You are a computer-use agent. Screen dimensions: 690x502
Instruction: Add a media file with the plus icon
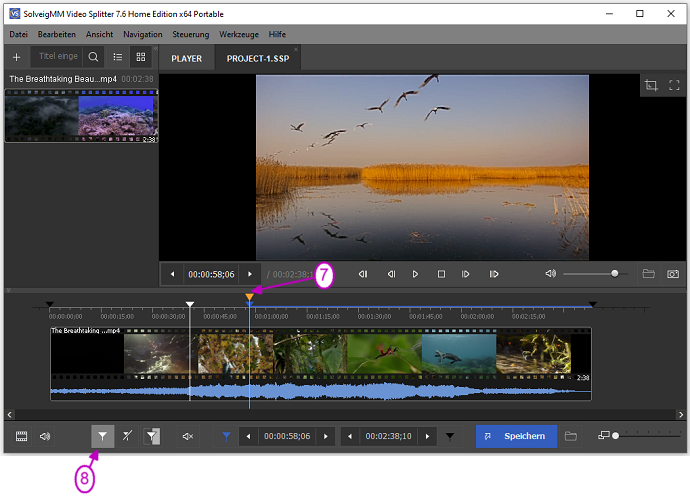tap(17, 57)
